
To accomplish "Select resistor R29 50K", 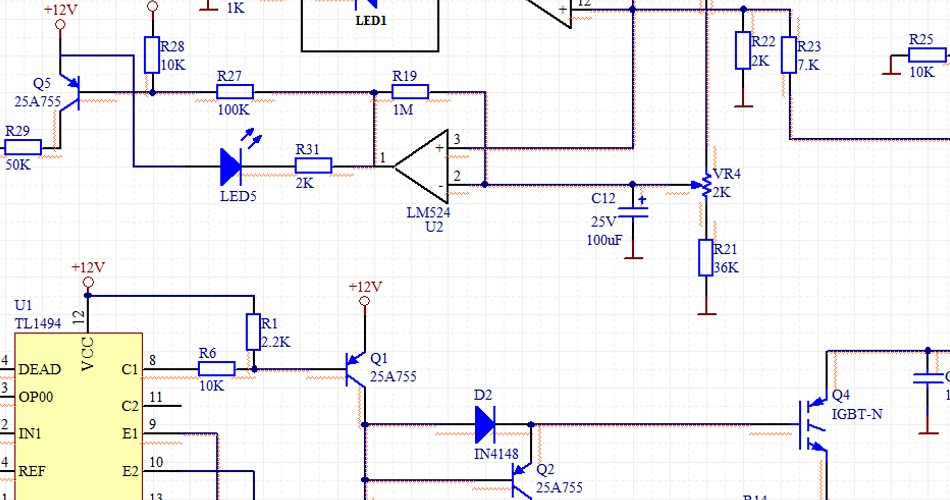I will pos(22,147).
